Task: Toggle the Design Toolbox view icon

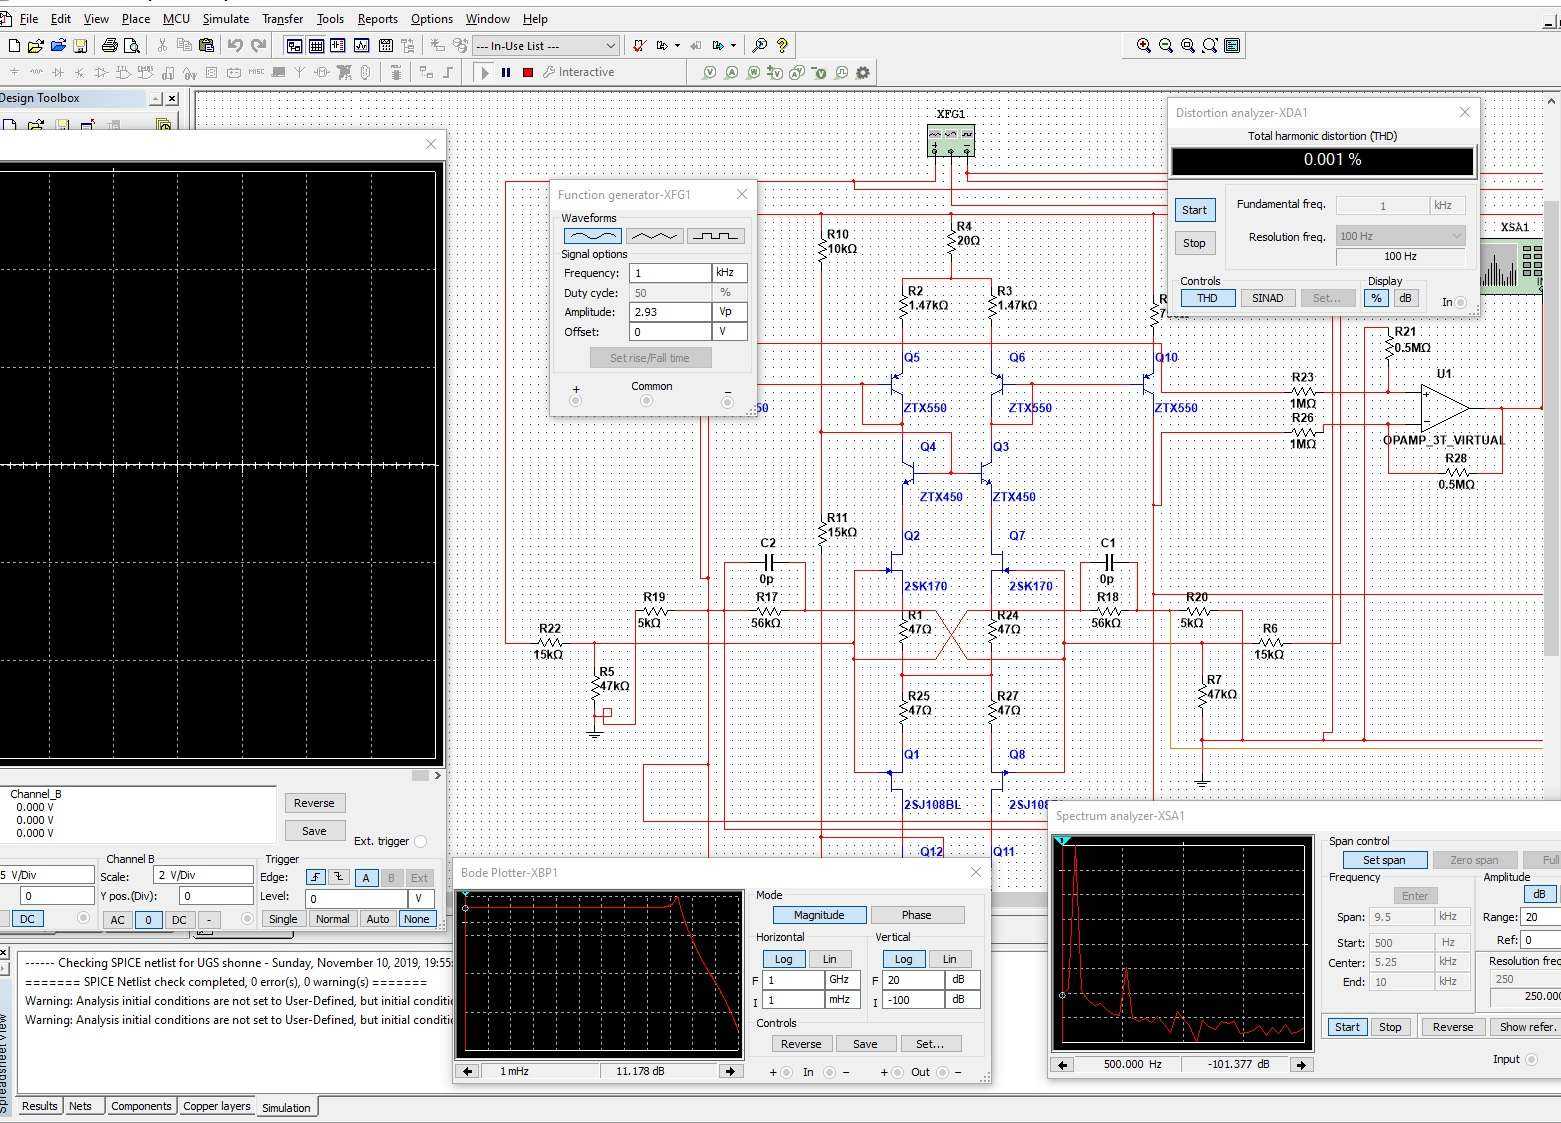Action: pos(294,46)
